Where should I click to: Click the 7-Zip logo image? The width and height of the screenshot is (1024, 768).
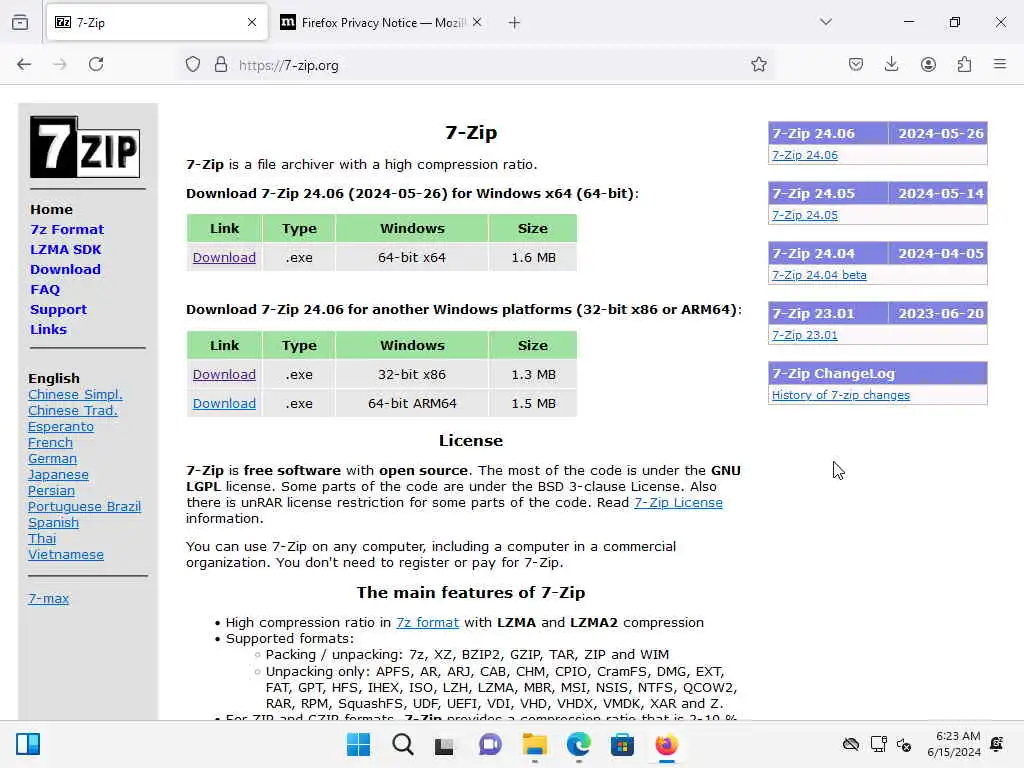pos(85,147)
